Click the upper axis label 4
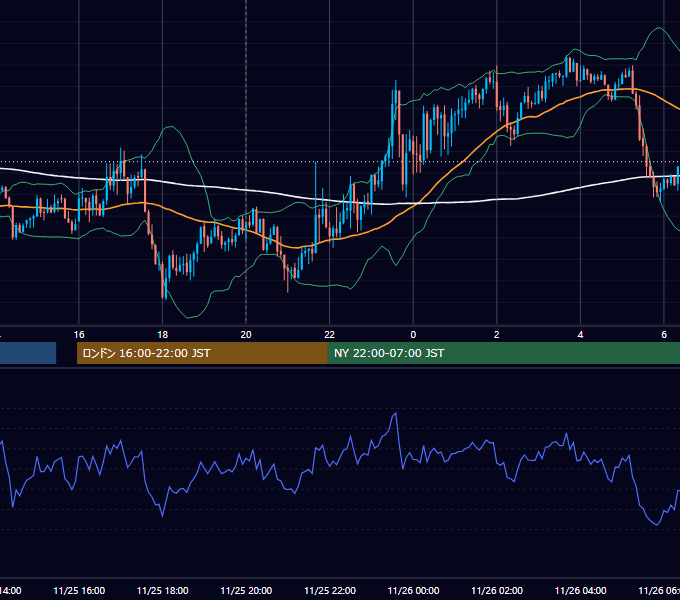The height and width of the screenshot is (600, 680). click(580, 335)
